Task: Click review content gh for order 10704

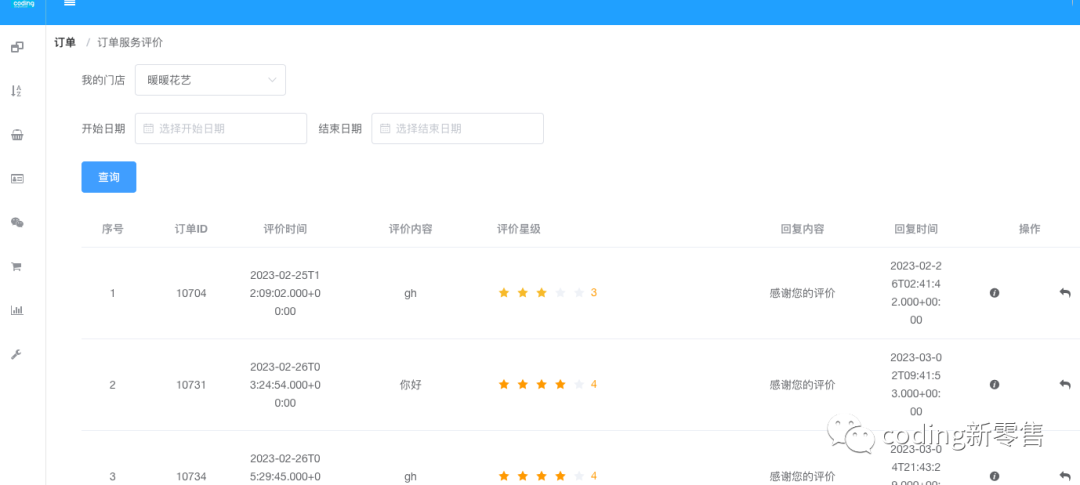Action: click(x=411, y=293)
